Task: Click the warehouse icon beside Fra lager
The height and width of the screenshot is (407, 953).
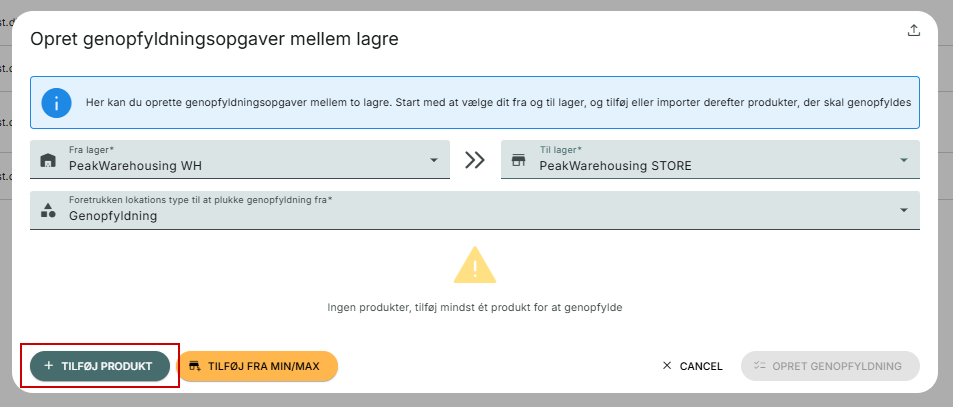Action: pos(47,160)
